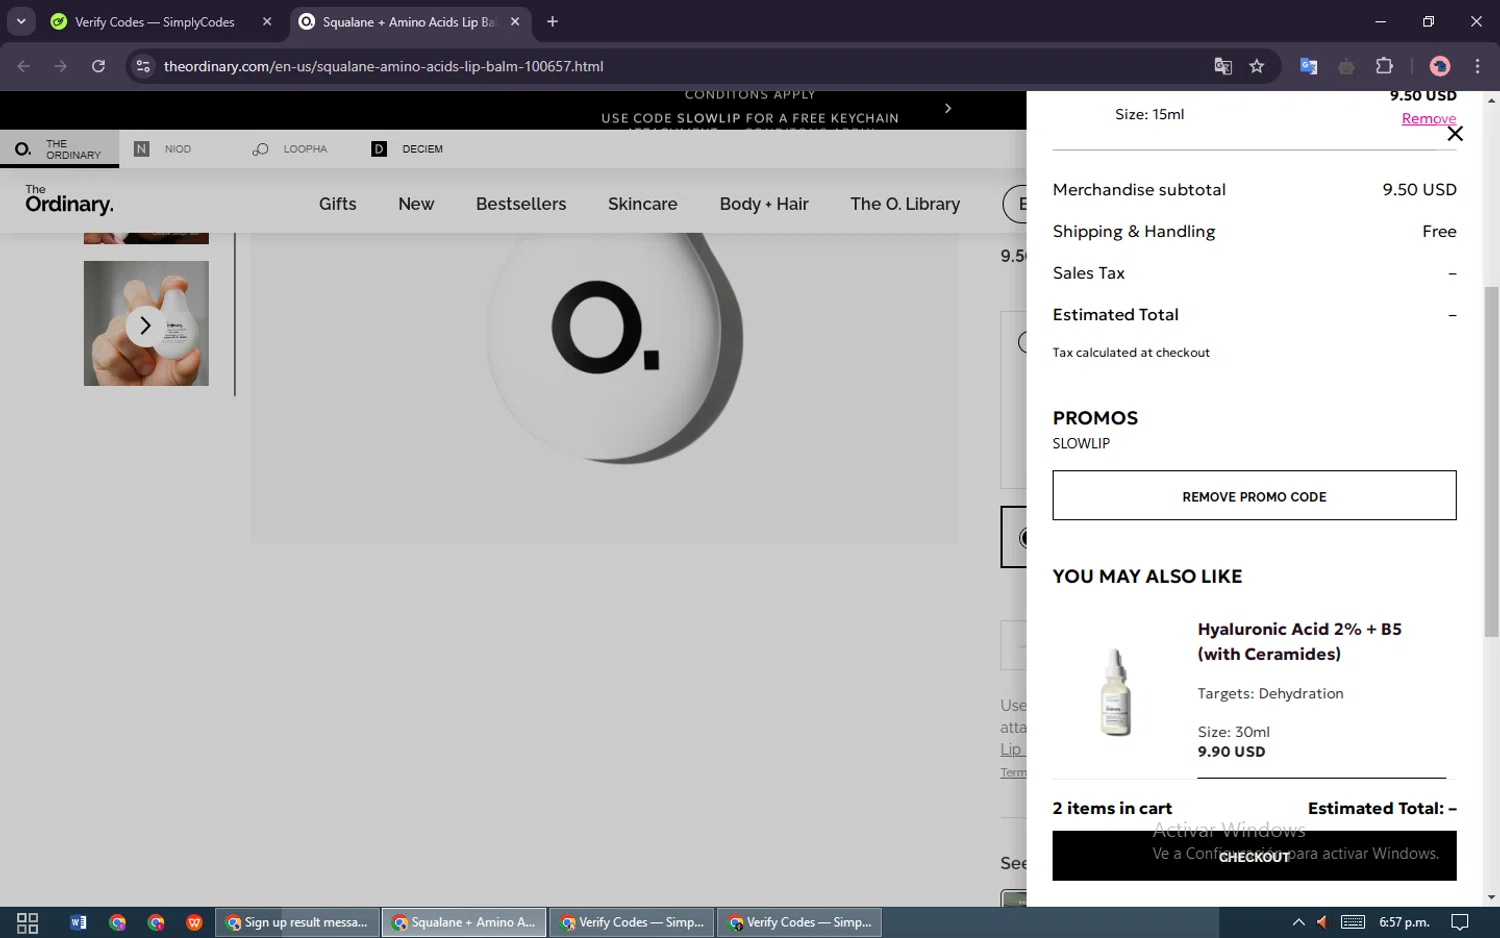The image size is (1500, 938).
Task: Expand the tab search dropdown arrow
Action: (x=21, y=21)
